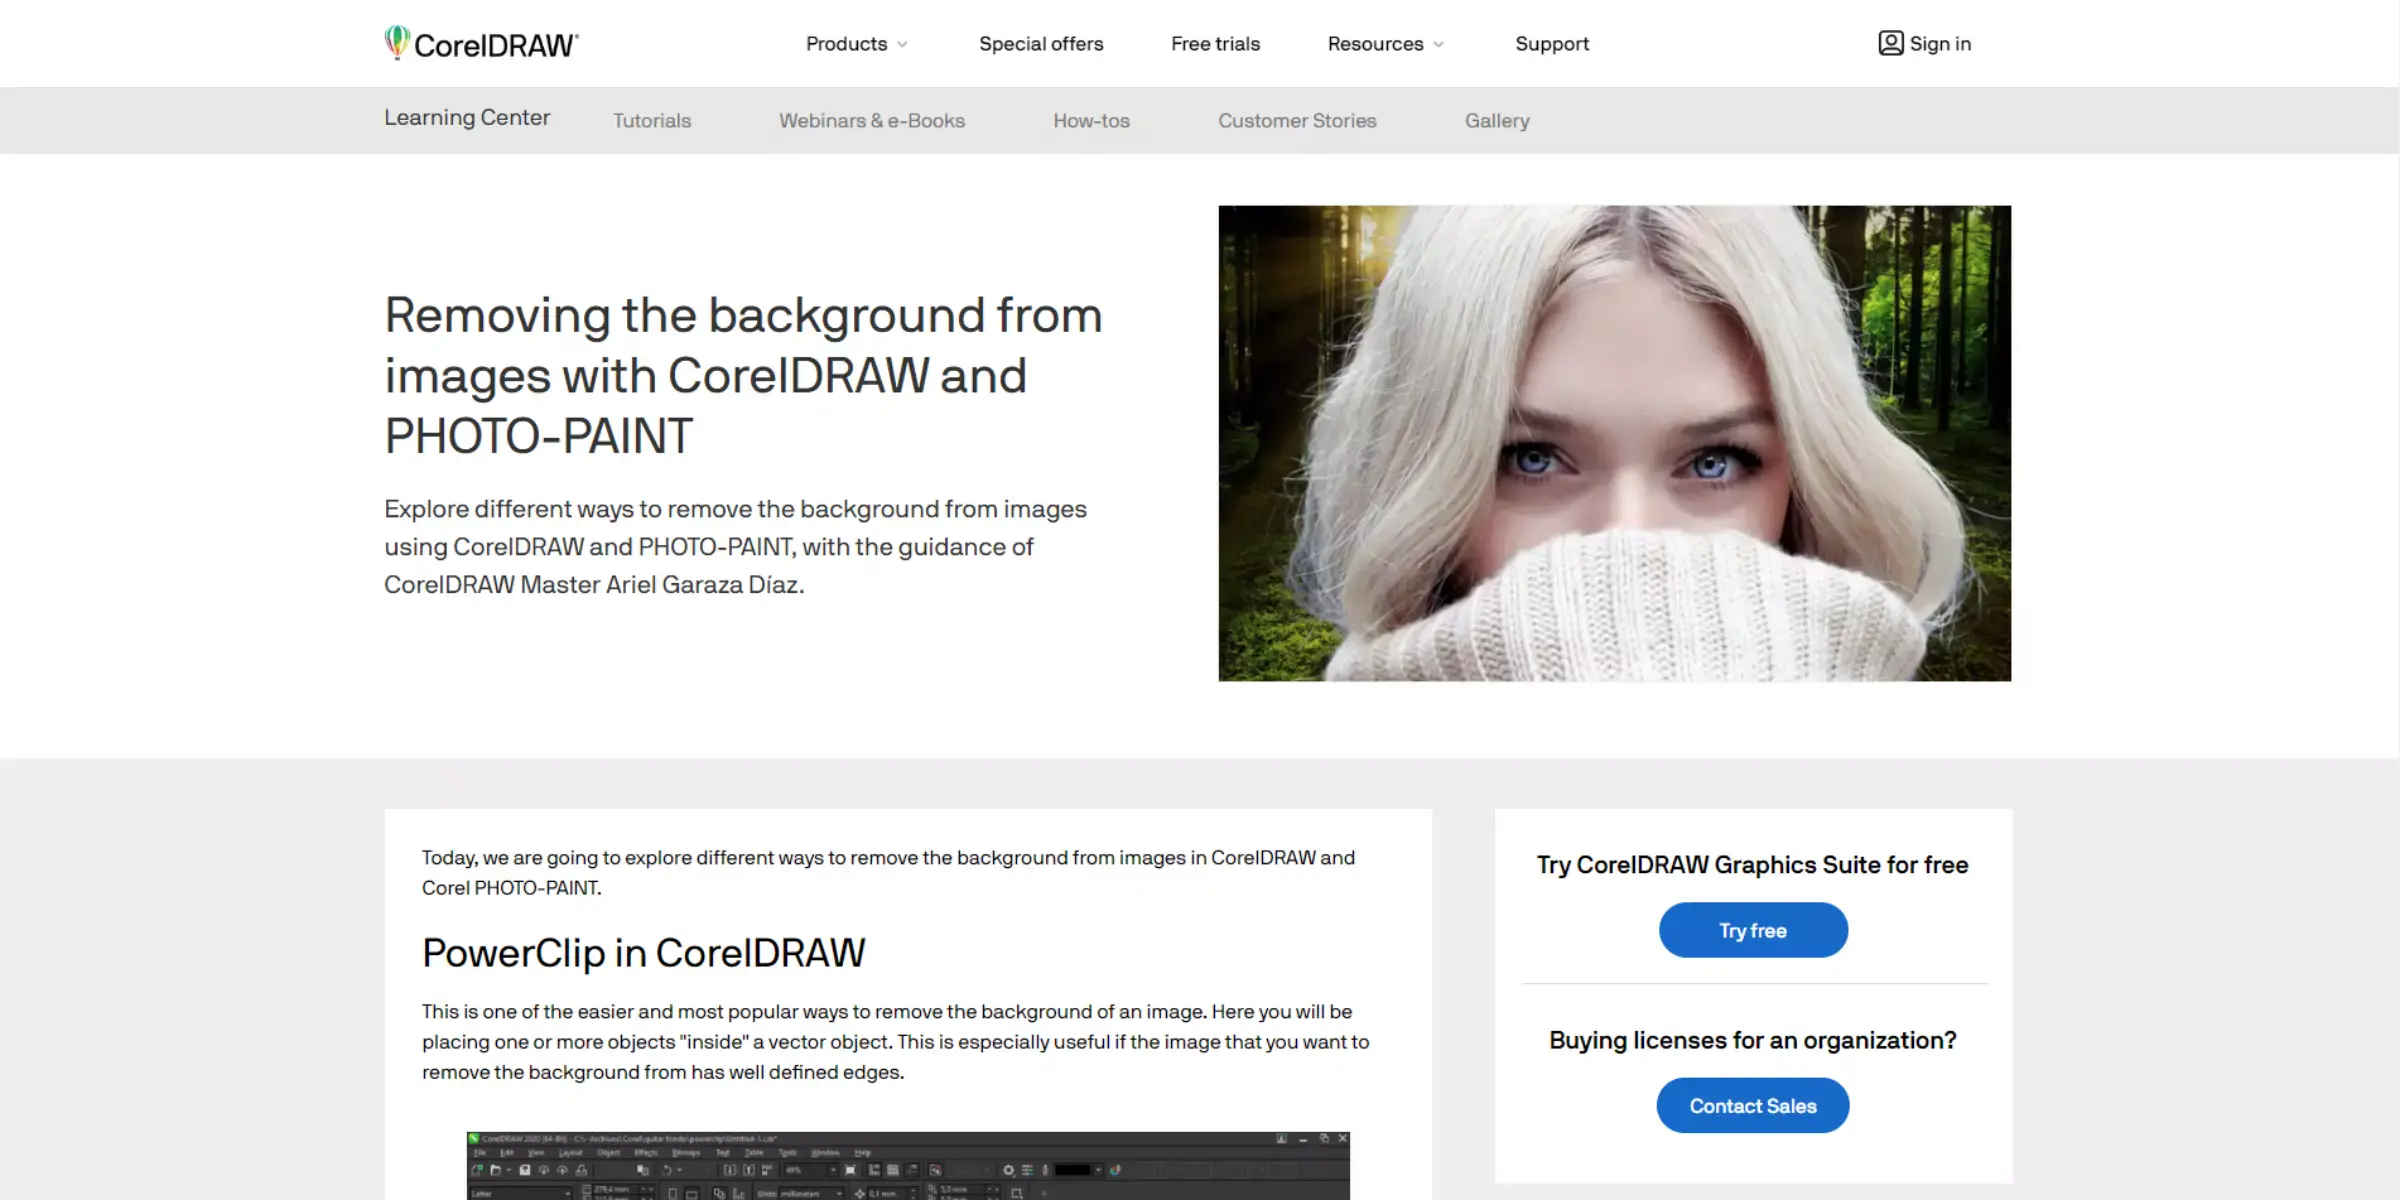Viewport: 2400px width, 1200px height.
Task: Click the PowerClip in CorelDRAW heading
Action: click(x=644, y=953)
